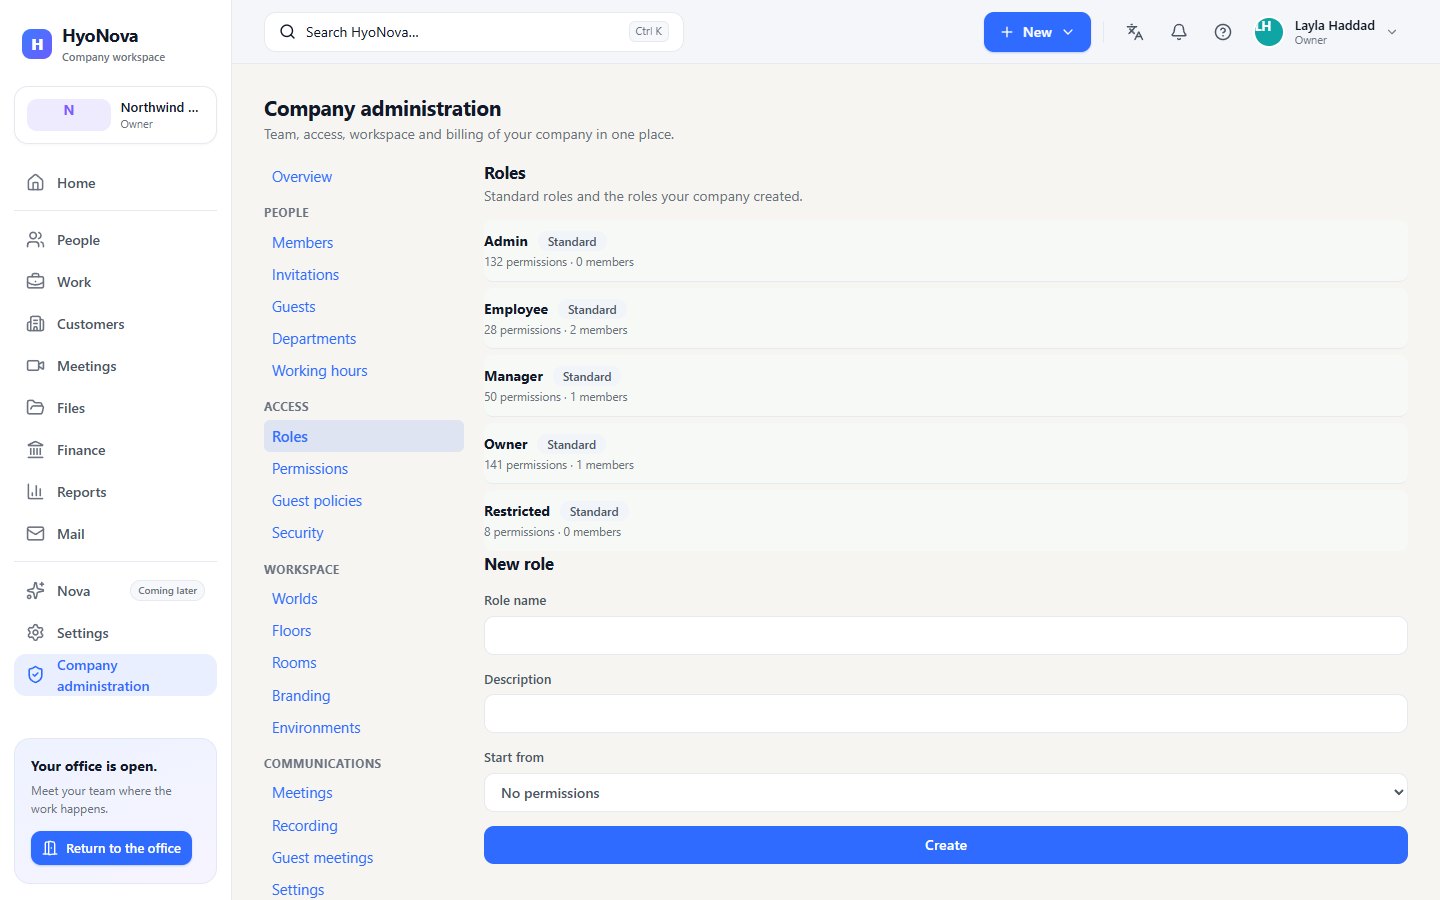Click the Coming later badge
The width and height of the screenshot is (1440, 900).
pyautogui.click(x=168, y=591)
